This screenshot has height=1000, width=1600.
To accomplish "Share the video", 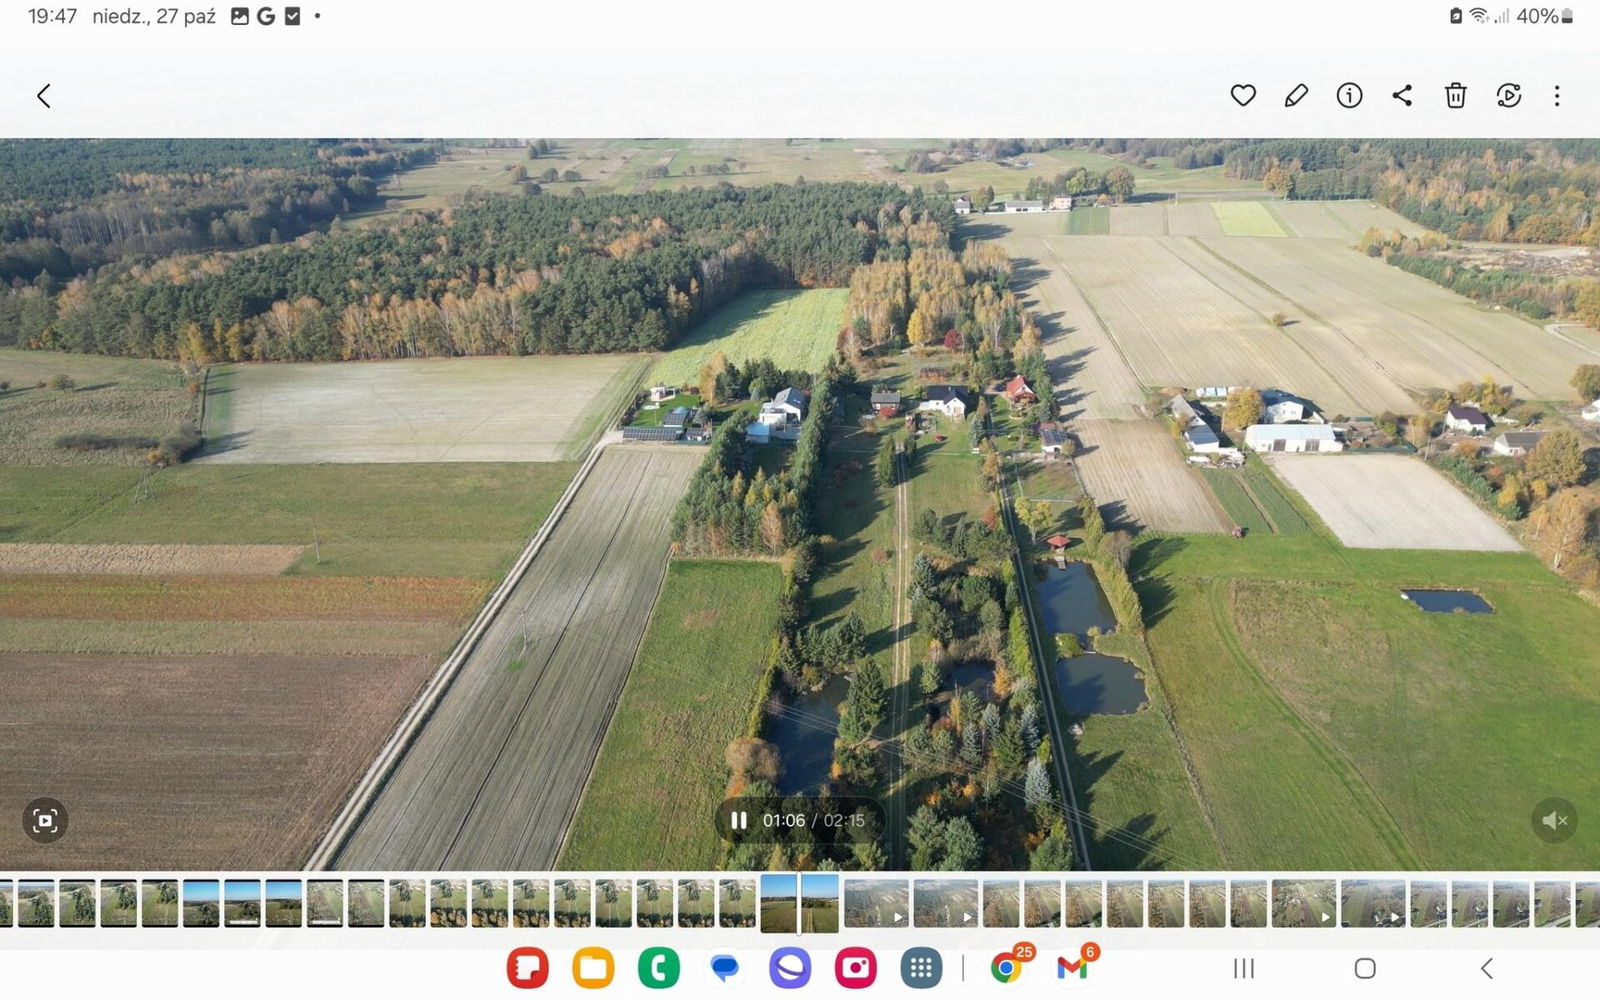I will [1402, 96].
